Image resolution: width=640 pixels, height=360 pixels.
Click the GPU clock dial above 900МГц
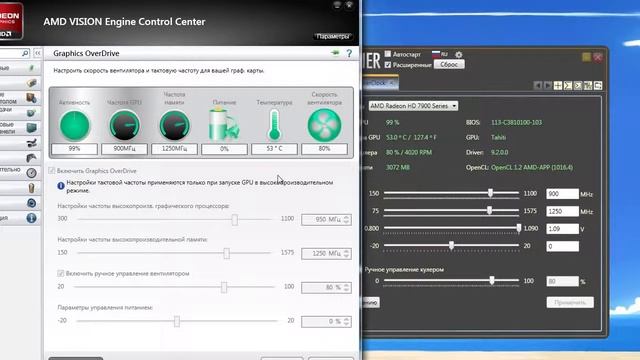point(124,126)
